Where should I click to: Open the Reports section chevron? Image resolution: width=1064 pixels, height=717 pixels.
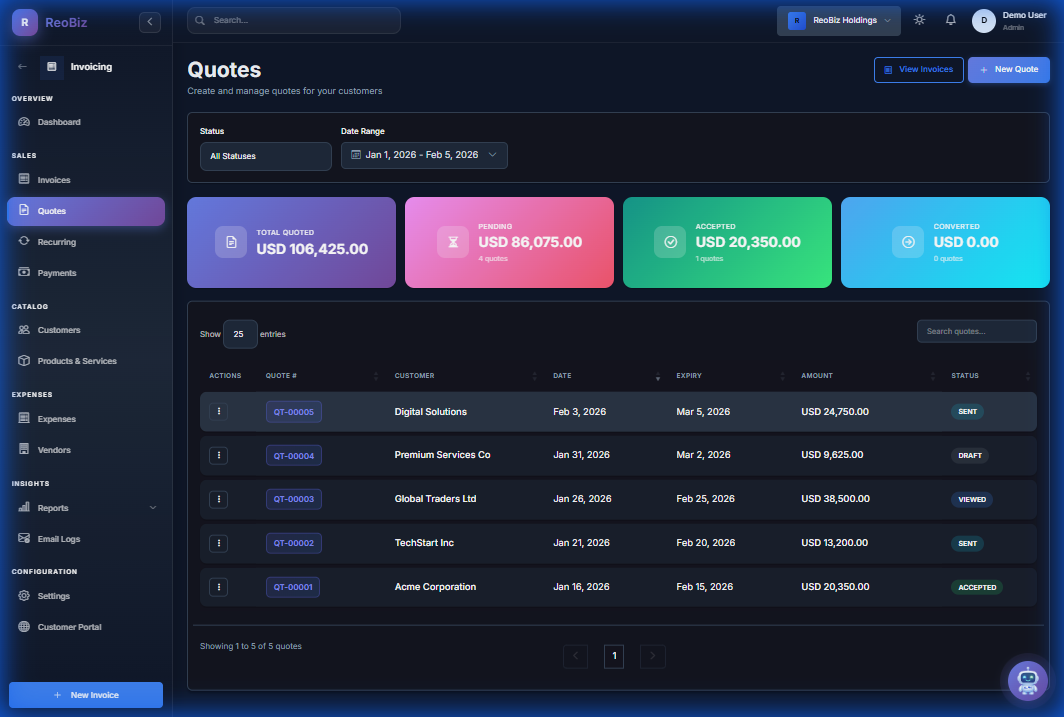point(152,507)
